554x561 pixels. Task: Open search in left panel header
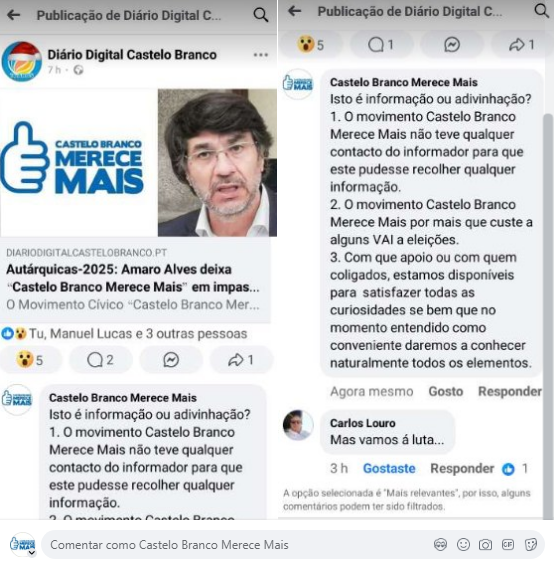click(261, 15)
